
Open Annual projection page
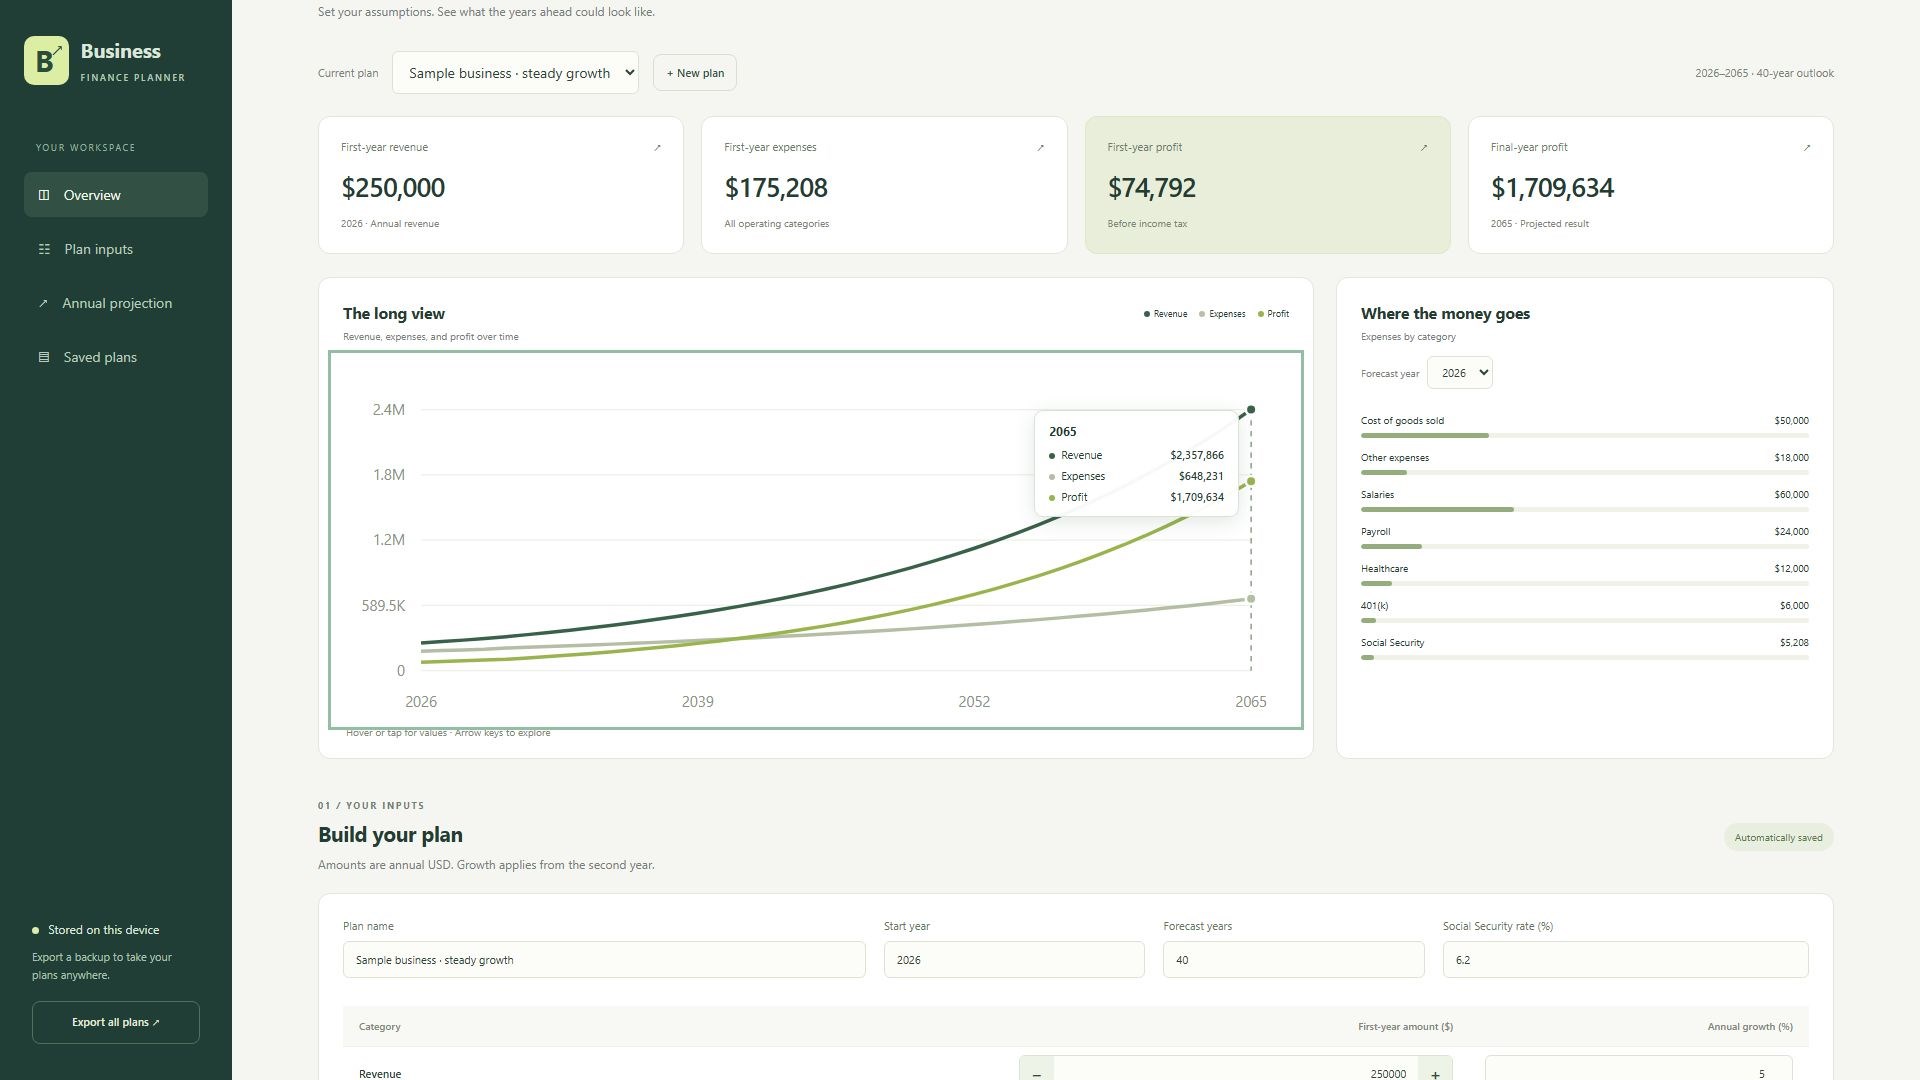[x=116, y=303]
